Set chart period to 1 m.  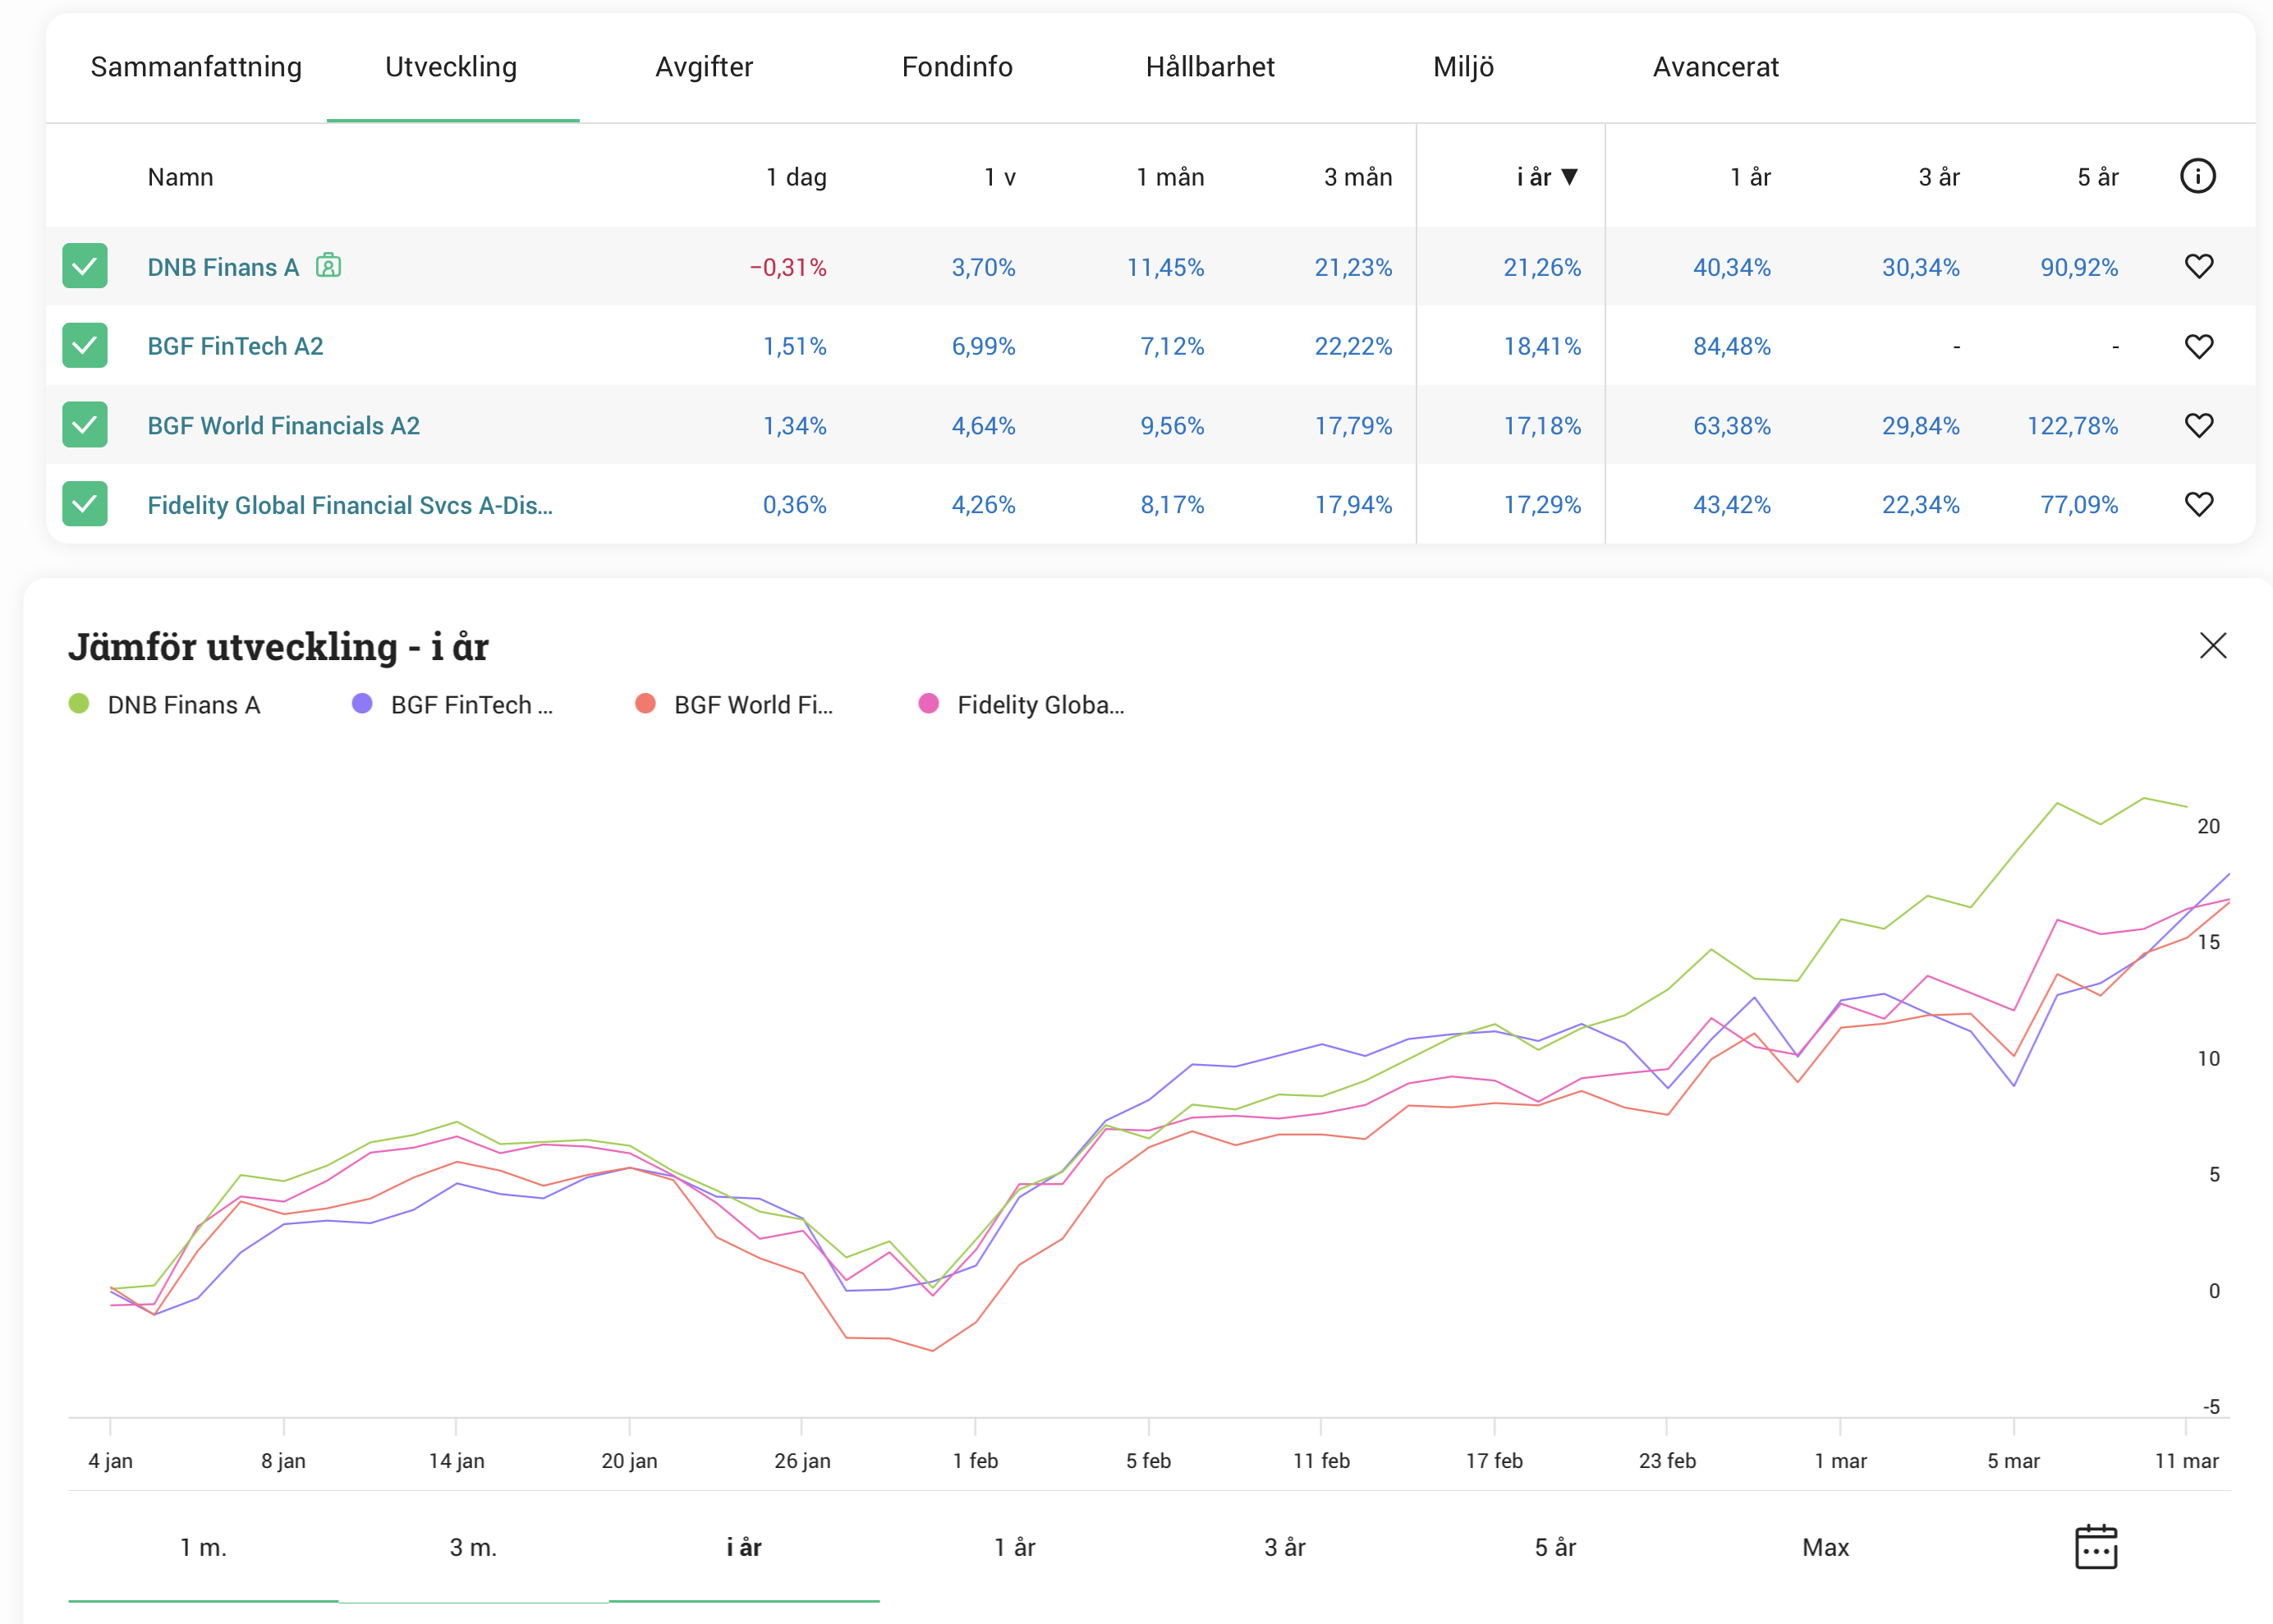click(203, 1547)
